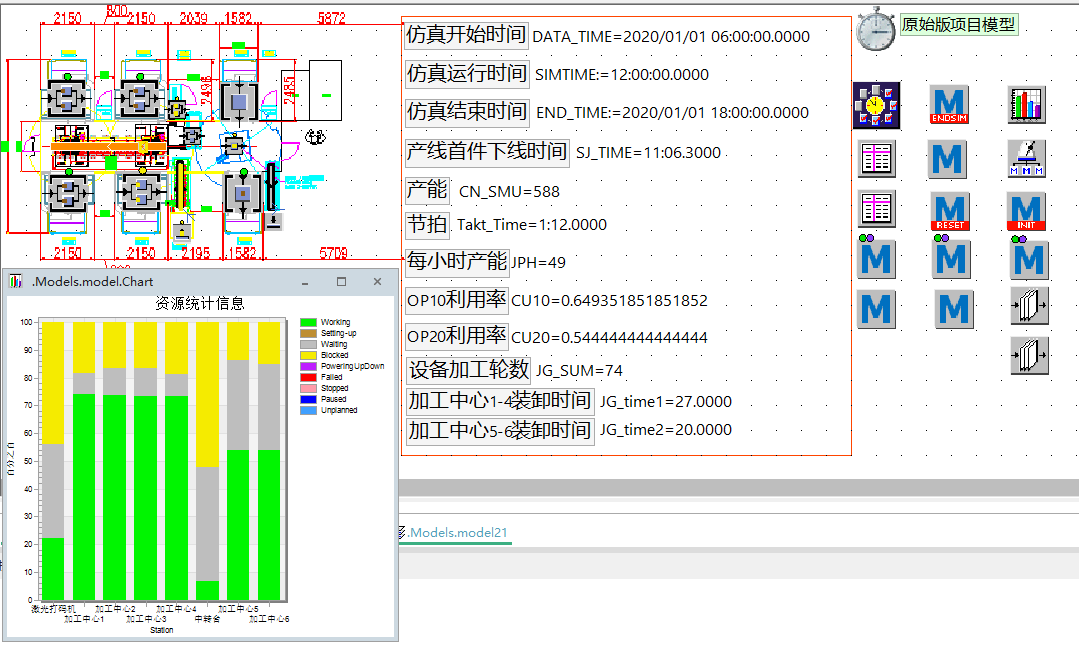Select the 设备加工轮数 button

[467, 369]
